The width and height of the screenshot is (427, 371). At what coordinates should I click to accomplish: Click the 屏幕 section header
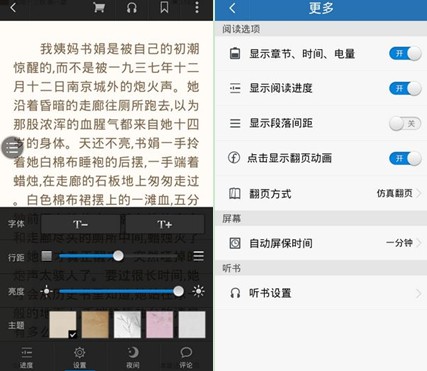pos(232,219)
